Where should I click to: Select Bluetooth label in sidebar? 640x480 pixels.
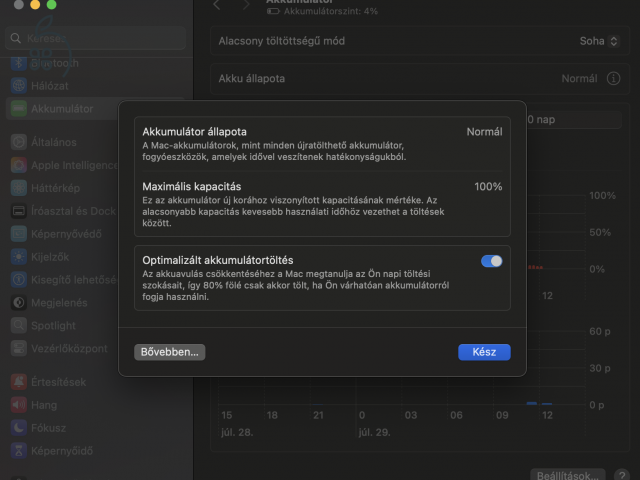pos(55,63)
